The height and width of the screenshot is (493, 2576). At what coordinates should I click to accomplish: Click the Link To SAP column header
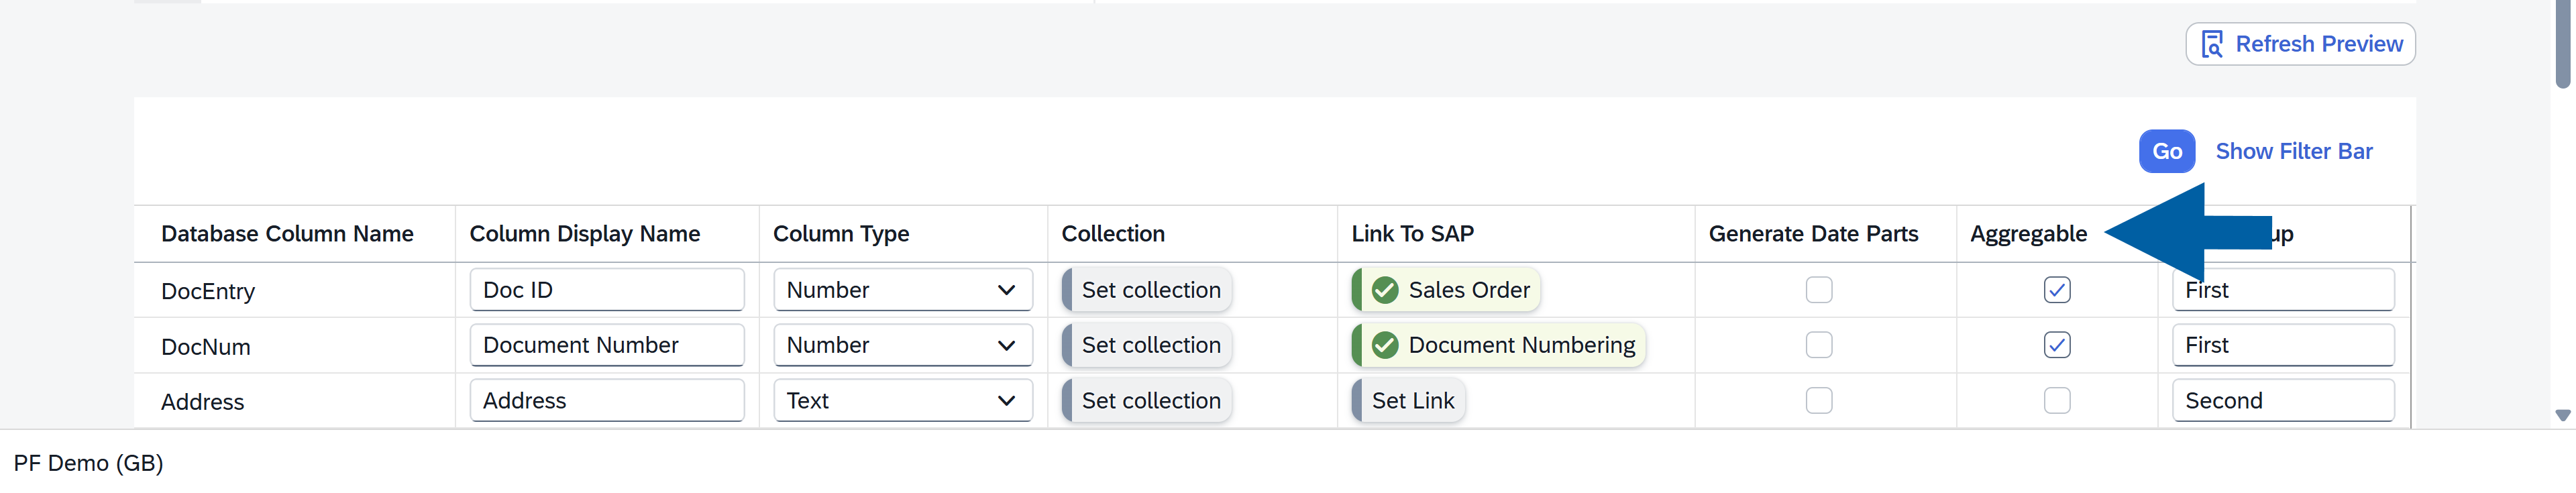pos(1412,234)
